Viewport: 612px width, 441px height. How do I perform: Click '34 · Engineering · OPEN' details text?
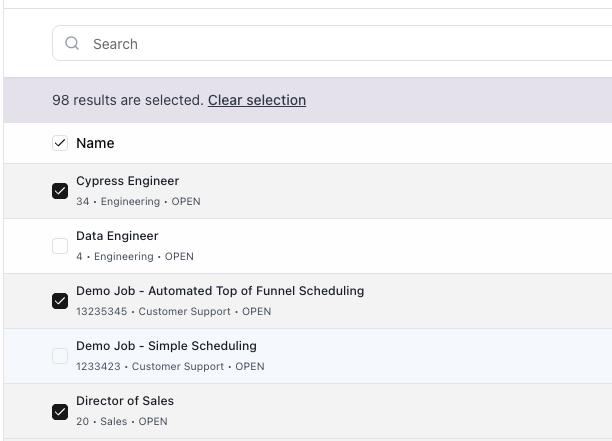(x=138, y=202)
